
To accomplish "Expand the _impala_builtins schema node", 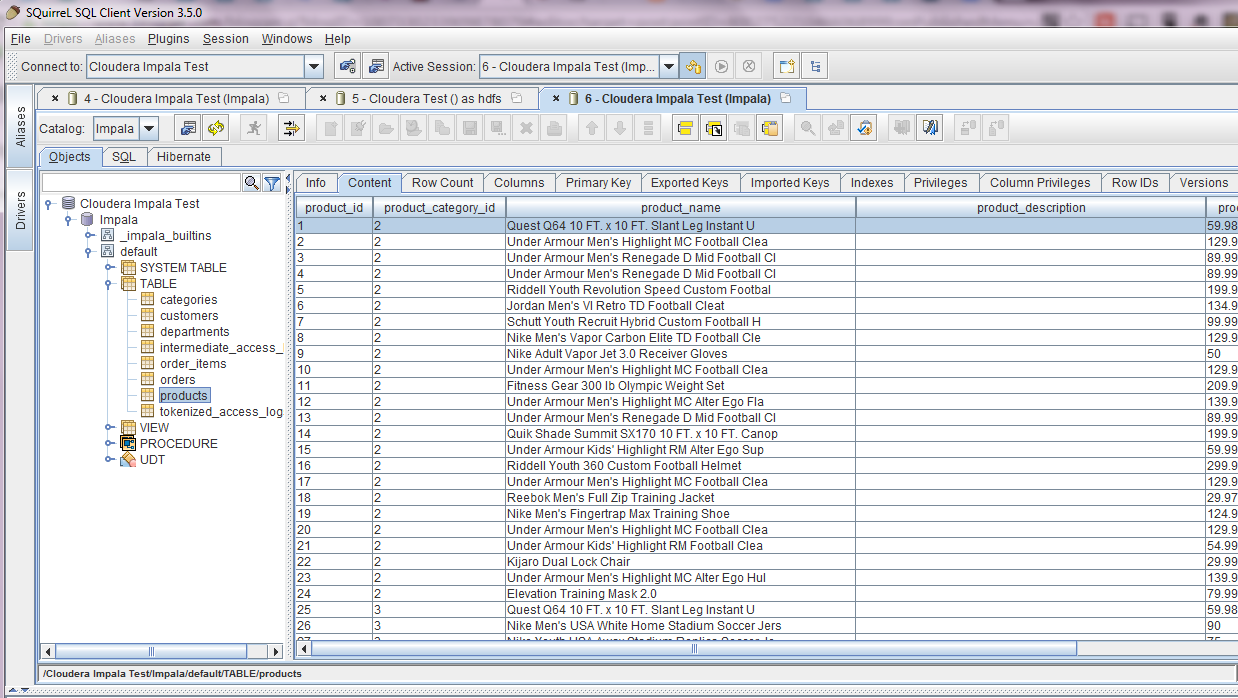I will (89, 236).
